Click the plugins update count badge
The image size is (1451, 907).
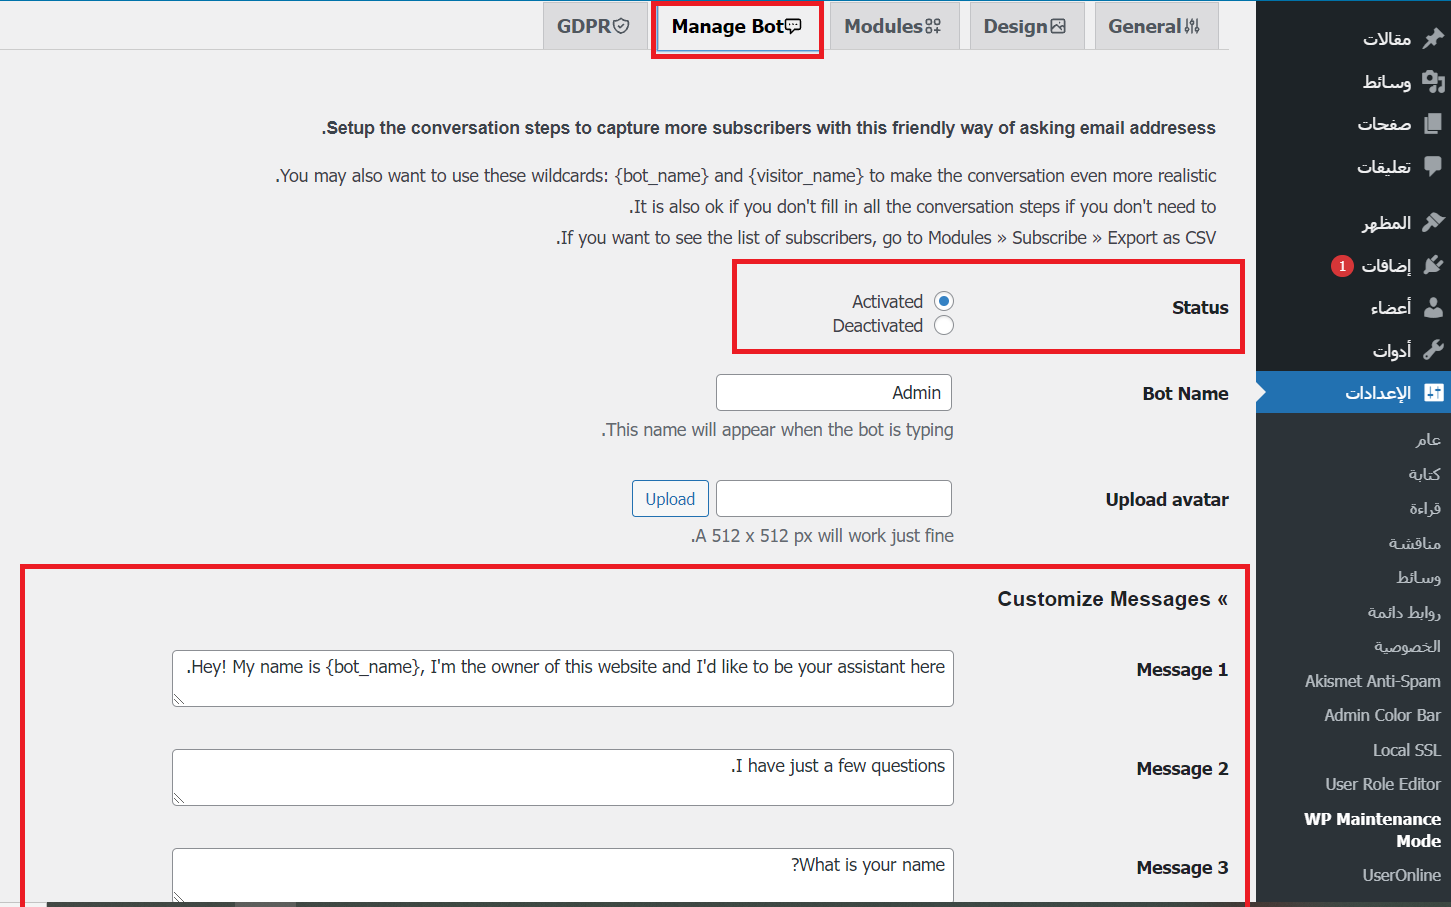pos(1342,266)
